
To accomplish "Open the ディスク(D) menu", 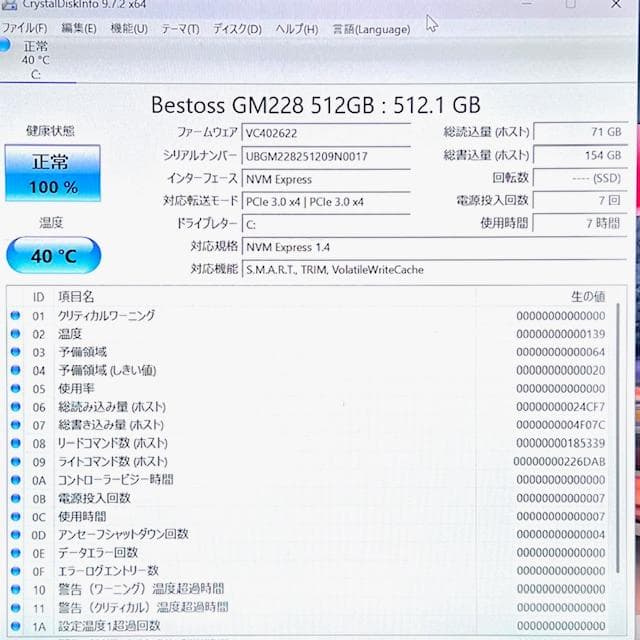I will tap(237, 29).
